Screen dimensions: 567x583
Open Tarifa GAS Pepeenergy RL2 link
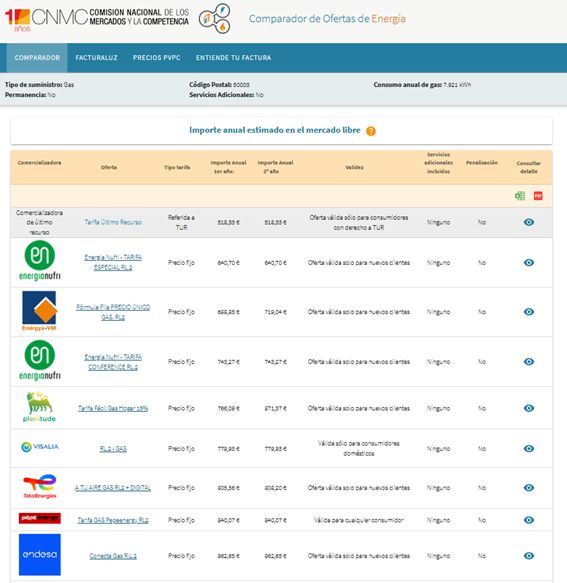(x=113, y=520)
